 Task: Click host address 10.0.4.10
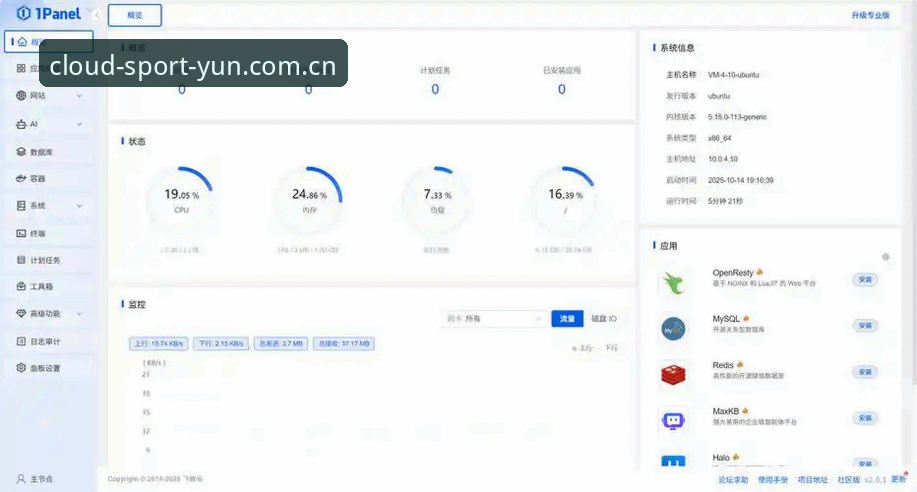point(723,159)
